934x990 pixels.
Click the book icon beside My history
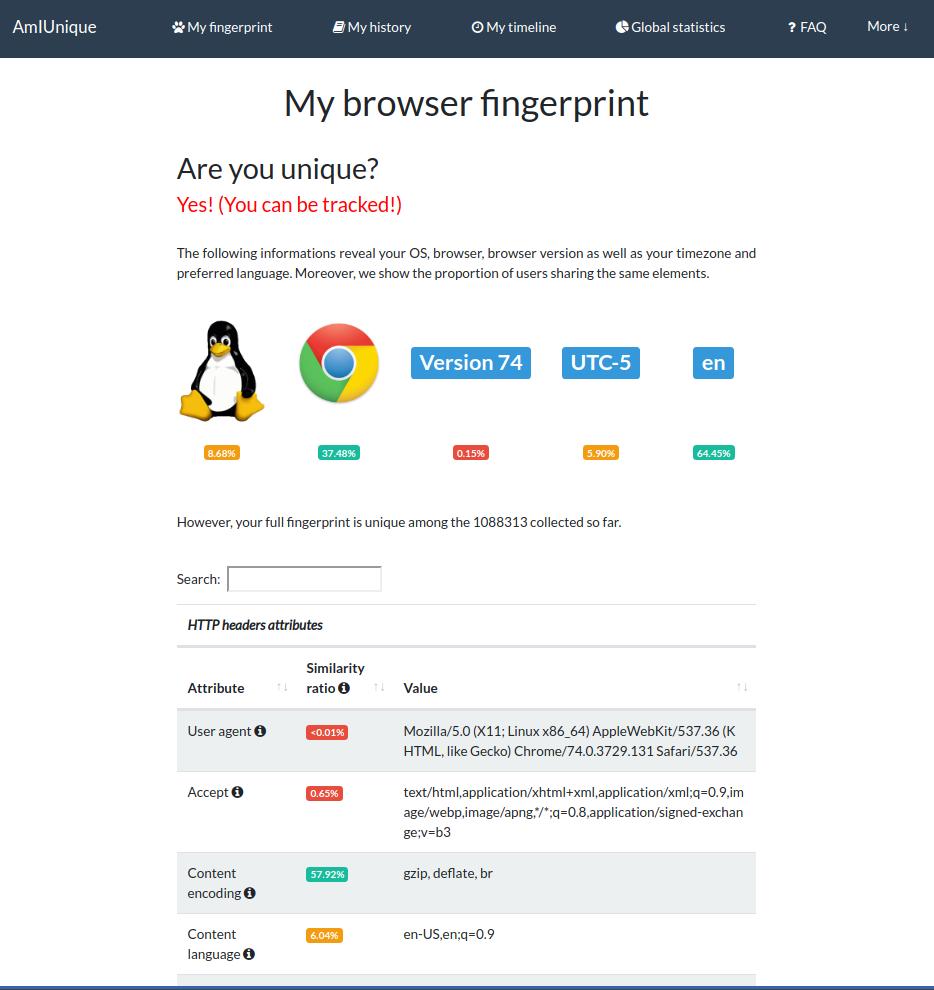click(338, 27)
